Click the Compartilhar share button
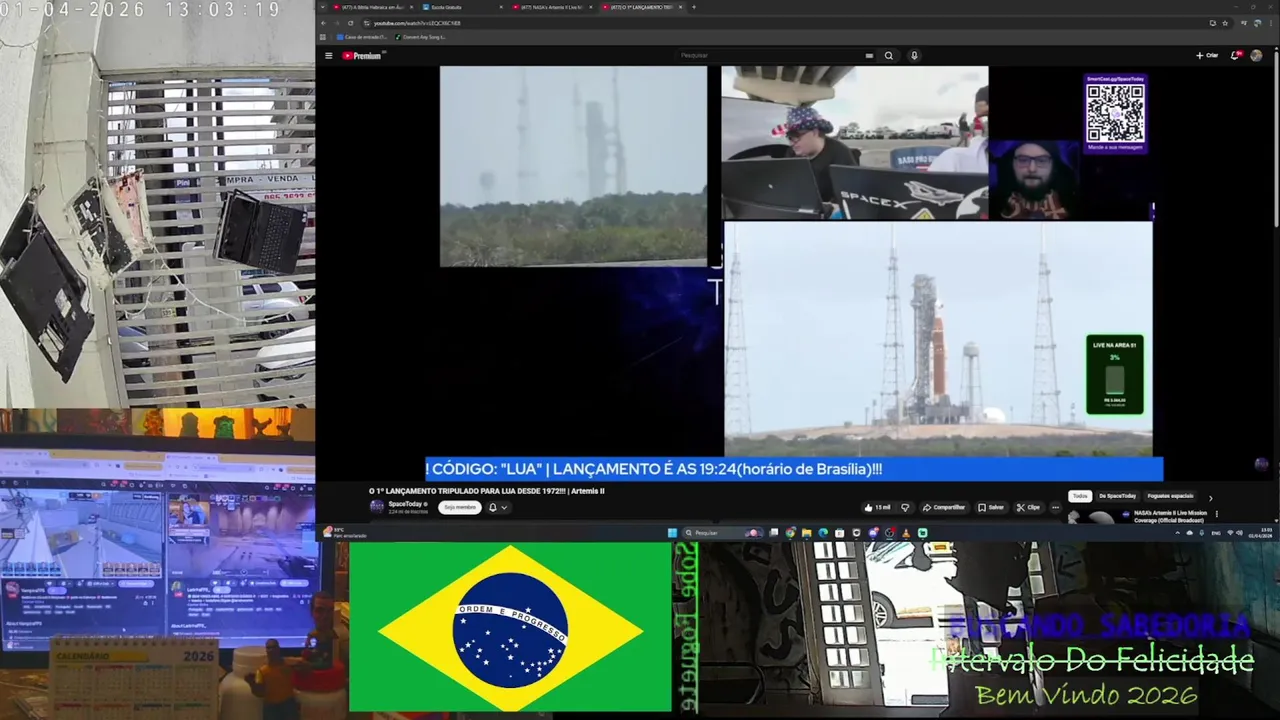 pos(944,507)
